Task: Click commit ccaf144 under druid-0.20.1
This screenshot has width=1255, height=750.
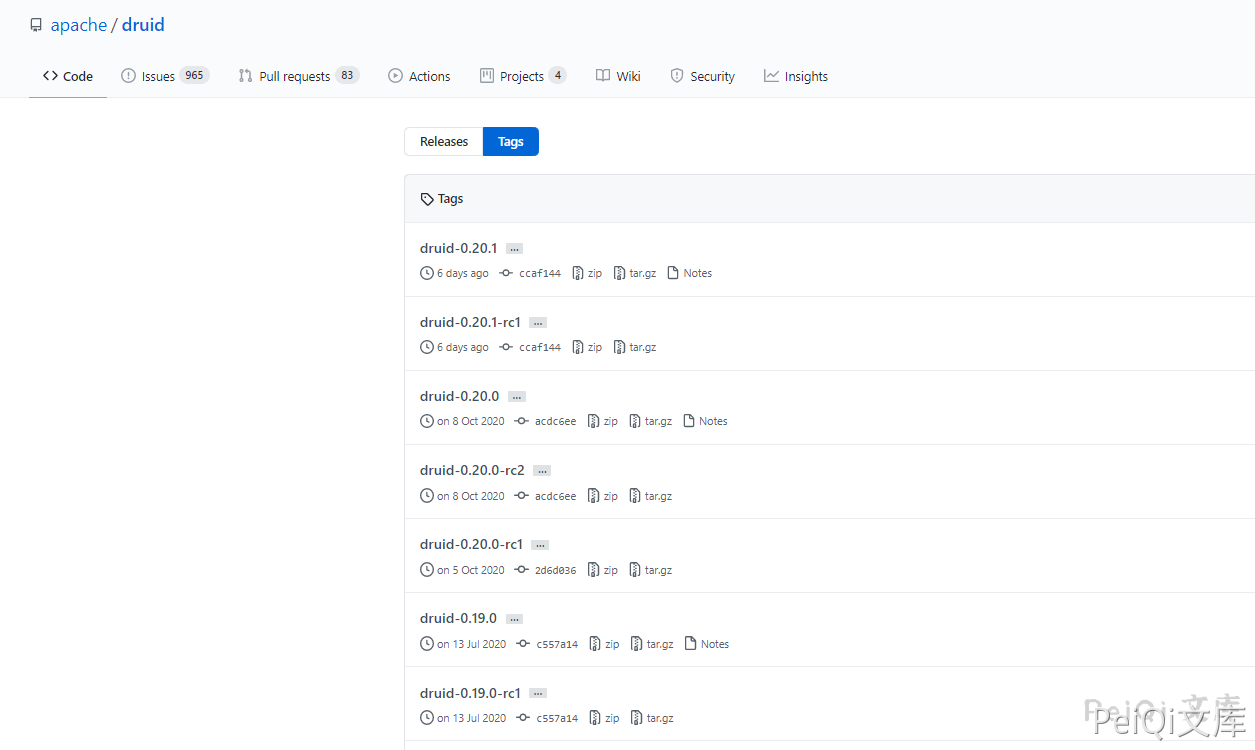Action: click(x=539, y=273)
